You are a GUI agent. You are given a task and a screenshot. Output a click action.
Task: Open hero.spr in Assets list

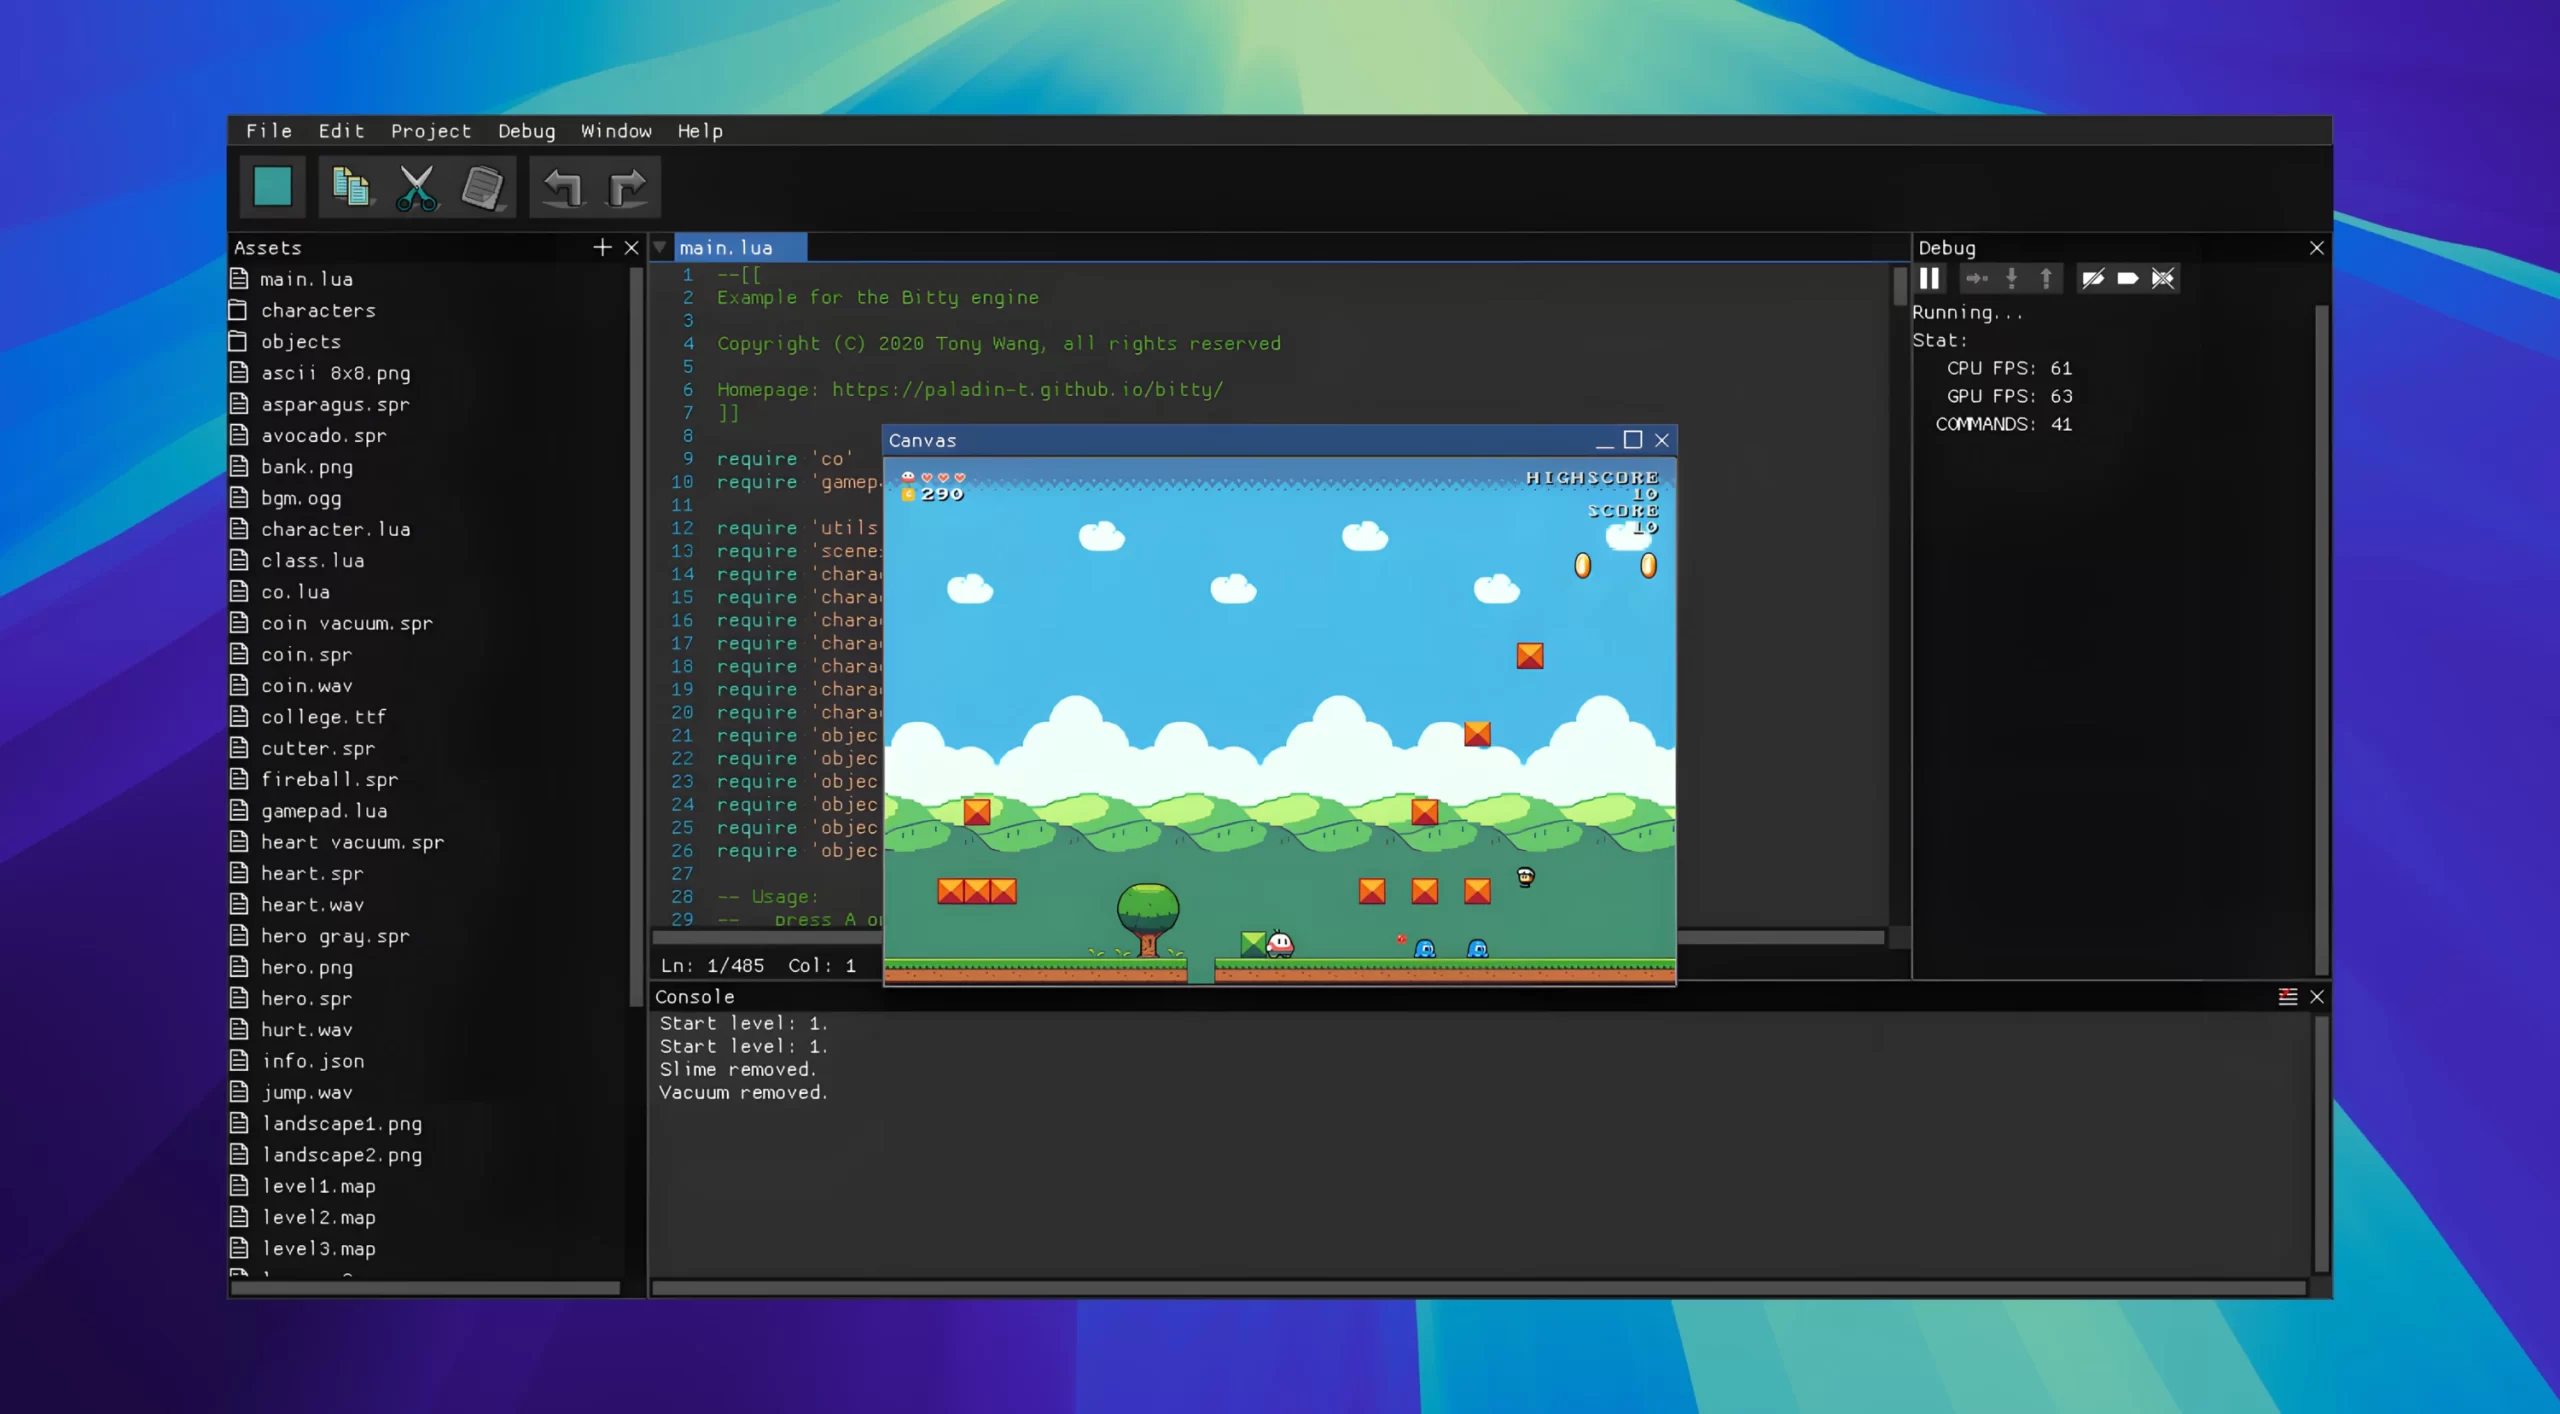(x=305, y=998)
